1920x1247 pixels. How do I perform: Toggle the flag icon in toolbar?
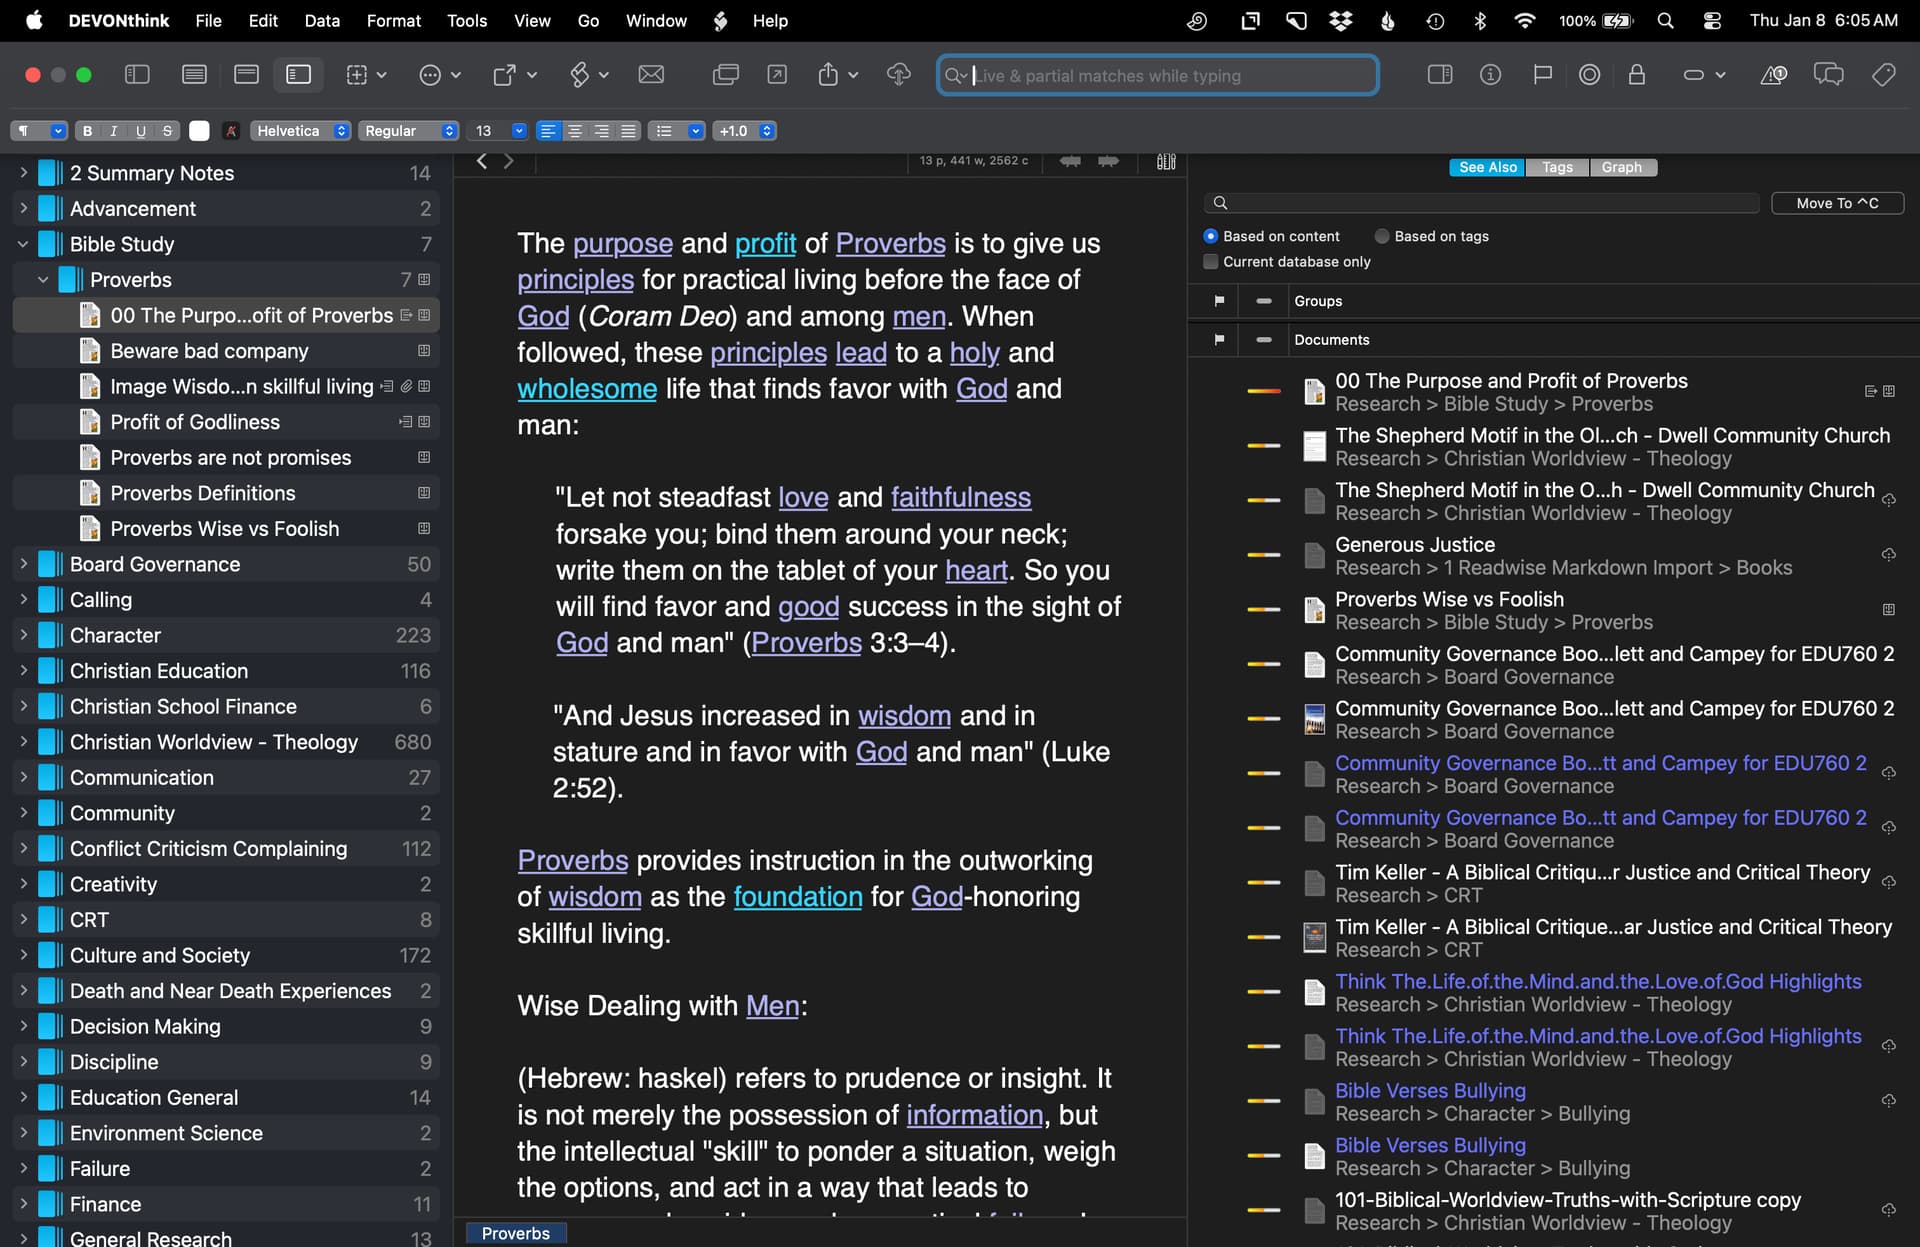click(x=1542, y=75)
